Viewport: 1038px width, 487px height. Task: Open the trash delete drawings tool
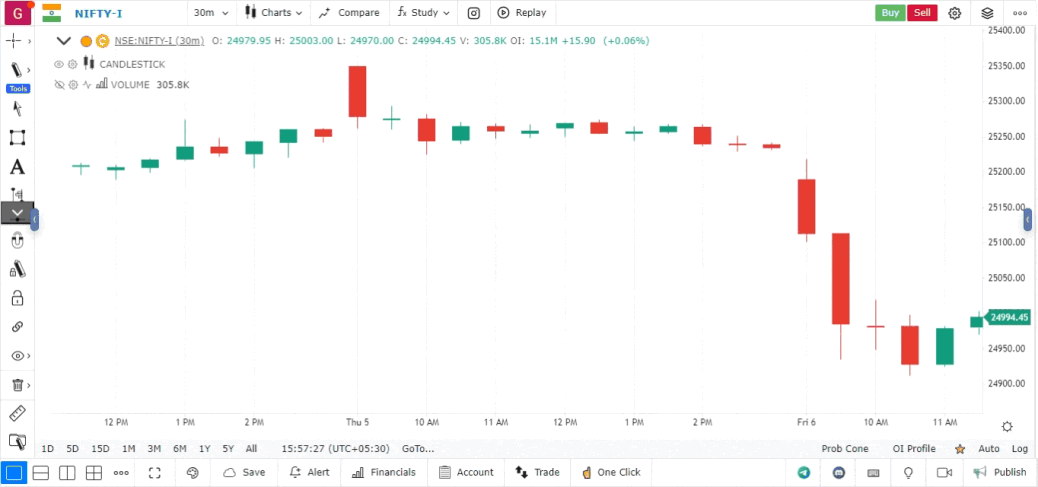(17, 385)
